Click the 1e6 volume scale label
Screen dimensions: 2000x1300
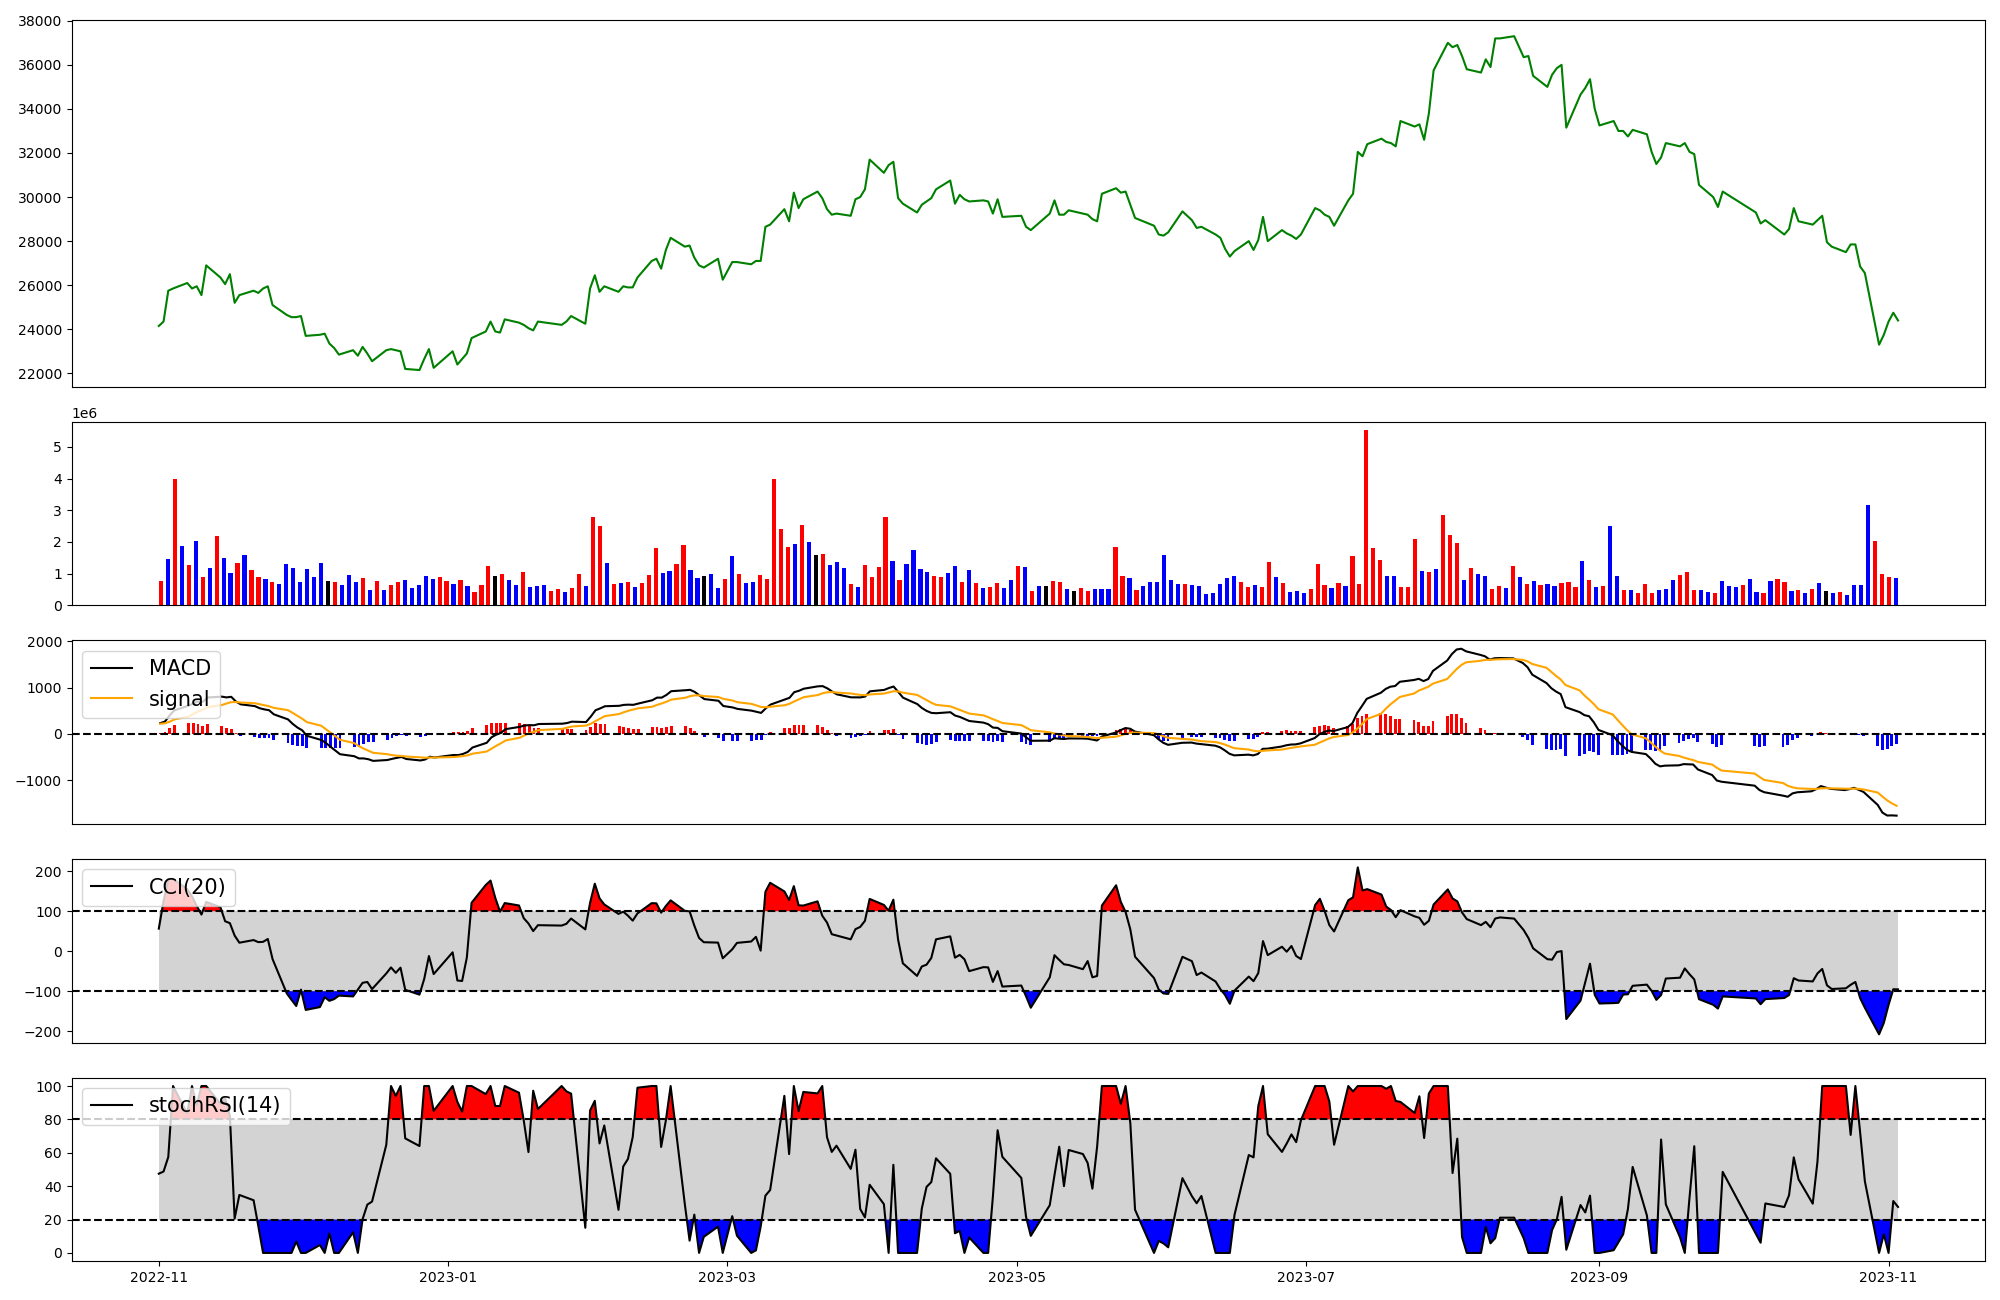pyautogui.click(x=85, y=413)
